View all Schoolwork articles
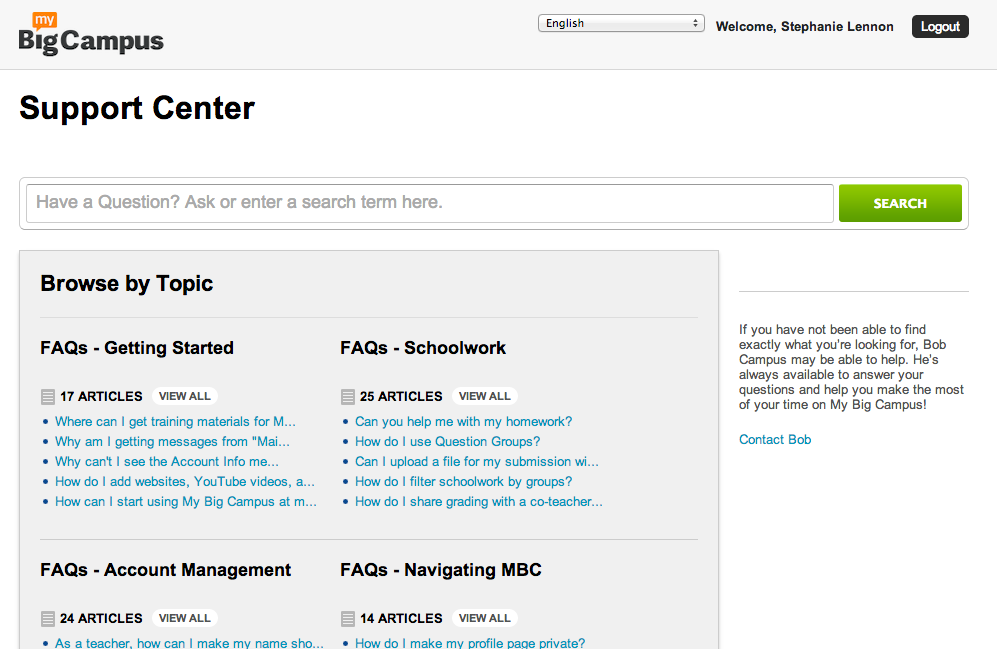Screen dimensions: 997x649 pos(485,396)
